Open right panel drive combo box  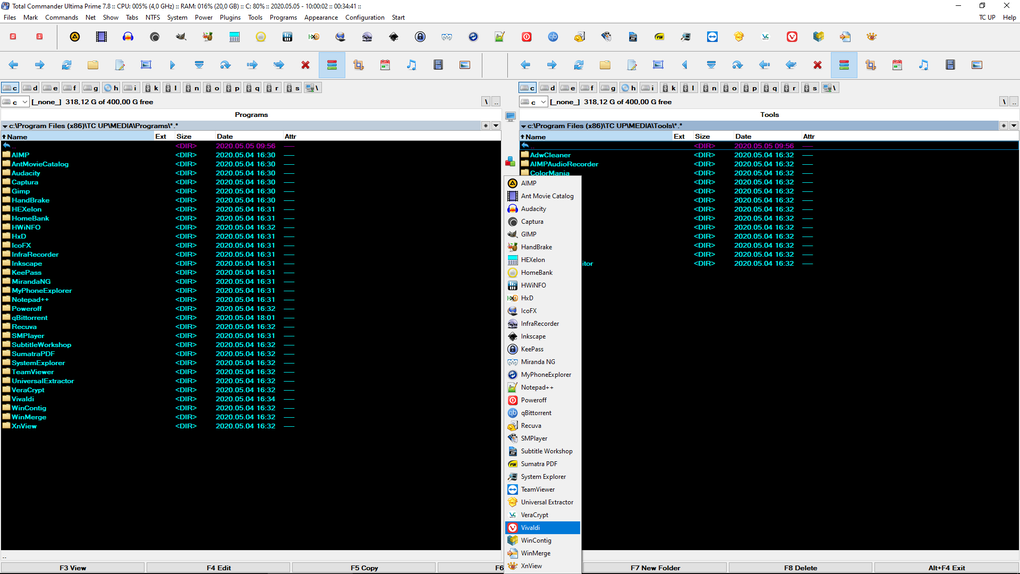click(x=533, y=102)
